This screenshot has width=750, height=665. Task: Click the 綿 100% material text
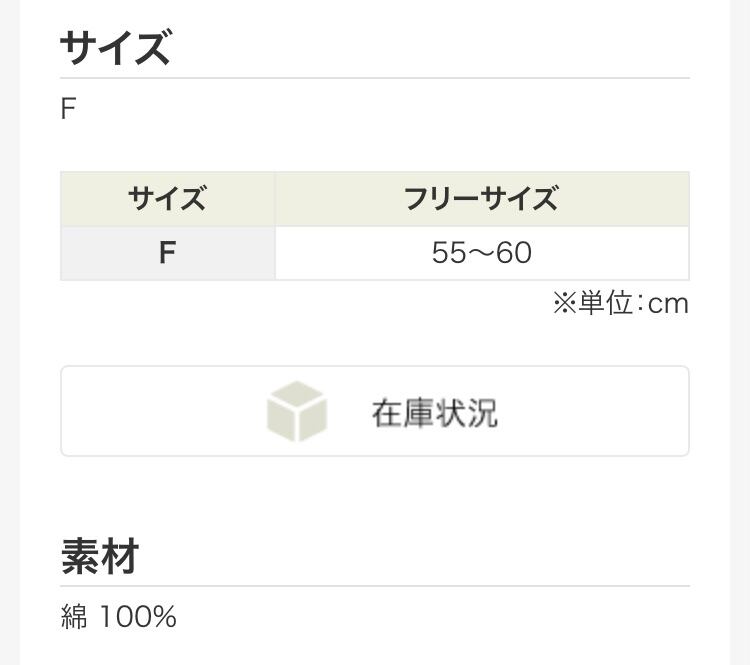(118, 617)
